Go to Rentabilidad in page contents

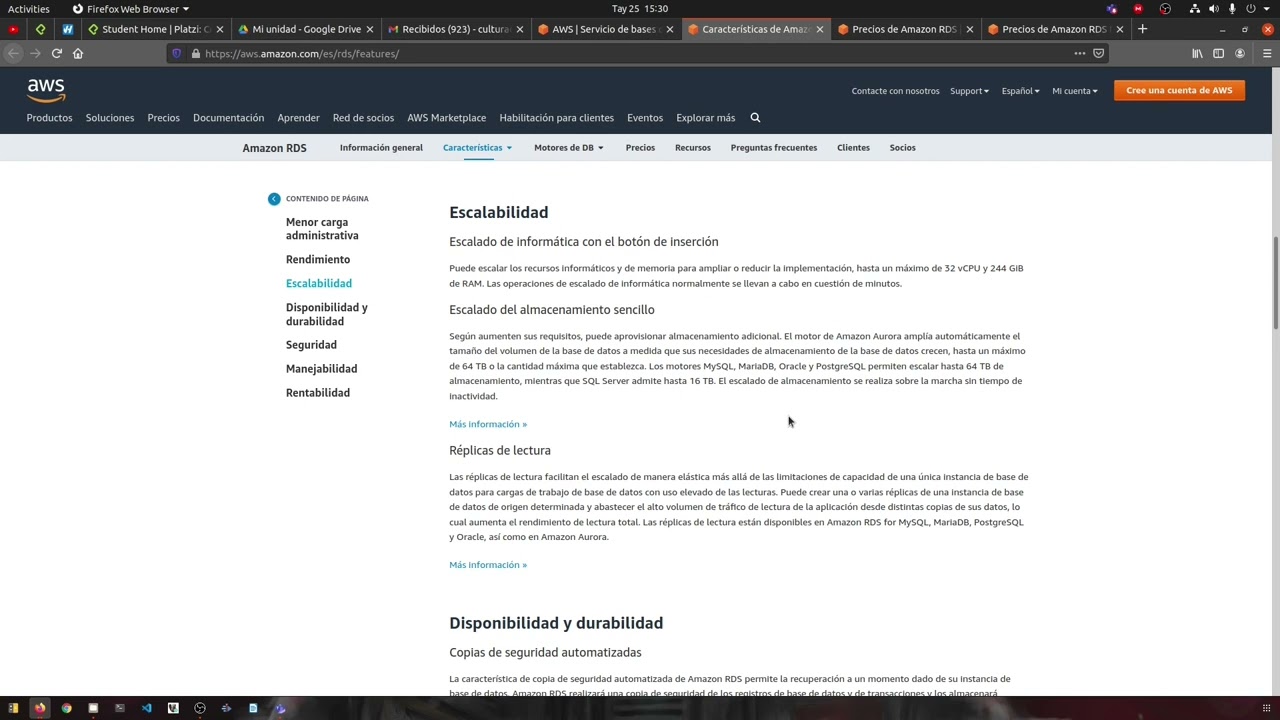pyautogui.click(x=318, y=393)
